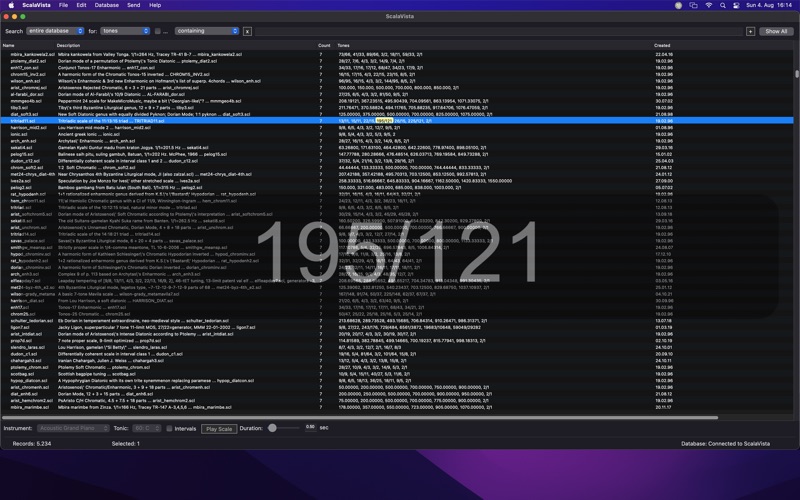Select the diat_soft3.scl row
Screen dimensions: 800x500
click(397, 114)
